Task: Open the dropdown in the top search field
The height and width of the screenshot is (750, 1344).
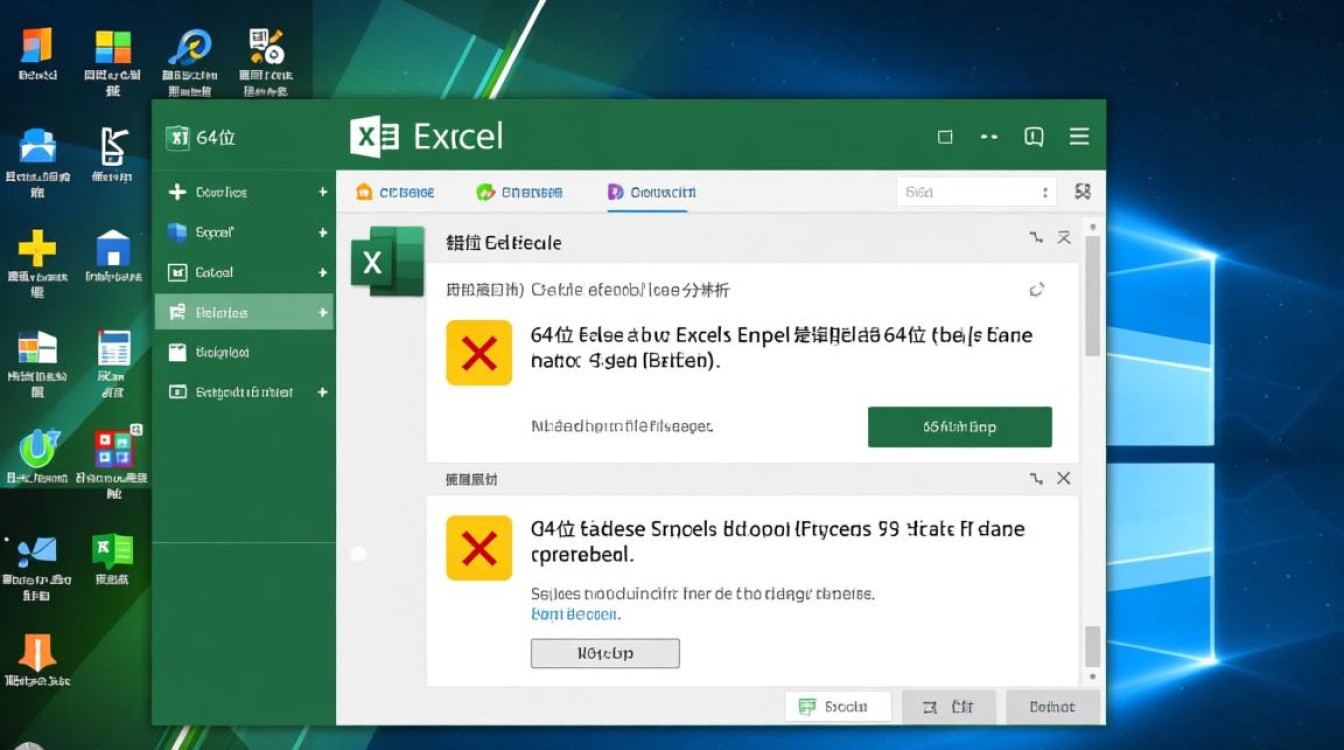Action: click(x=1045, y=192)
